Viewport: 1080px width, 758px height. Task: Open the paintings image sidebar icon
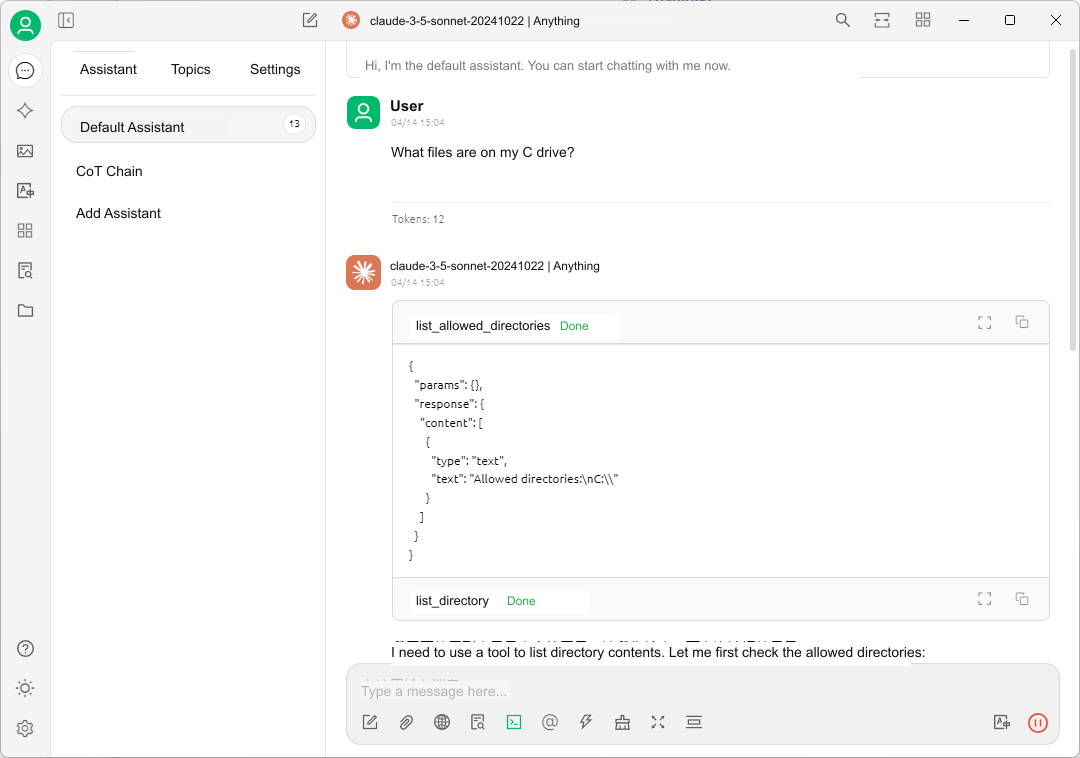click(25, 151)
